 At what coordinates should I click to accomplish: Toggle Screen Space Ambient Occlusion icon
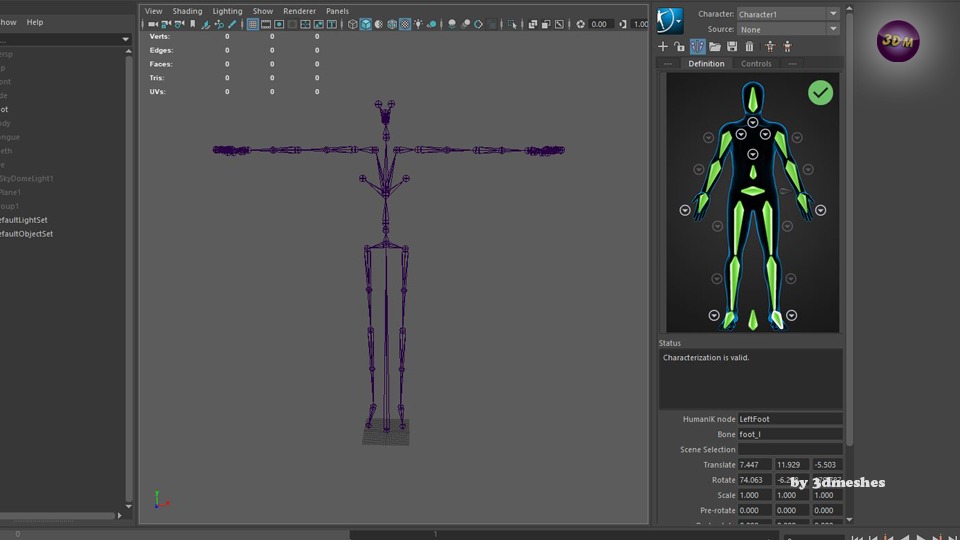click(x=452, y=24)
